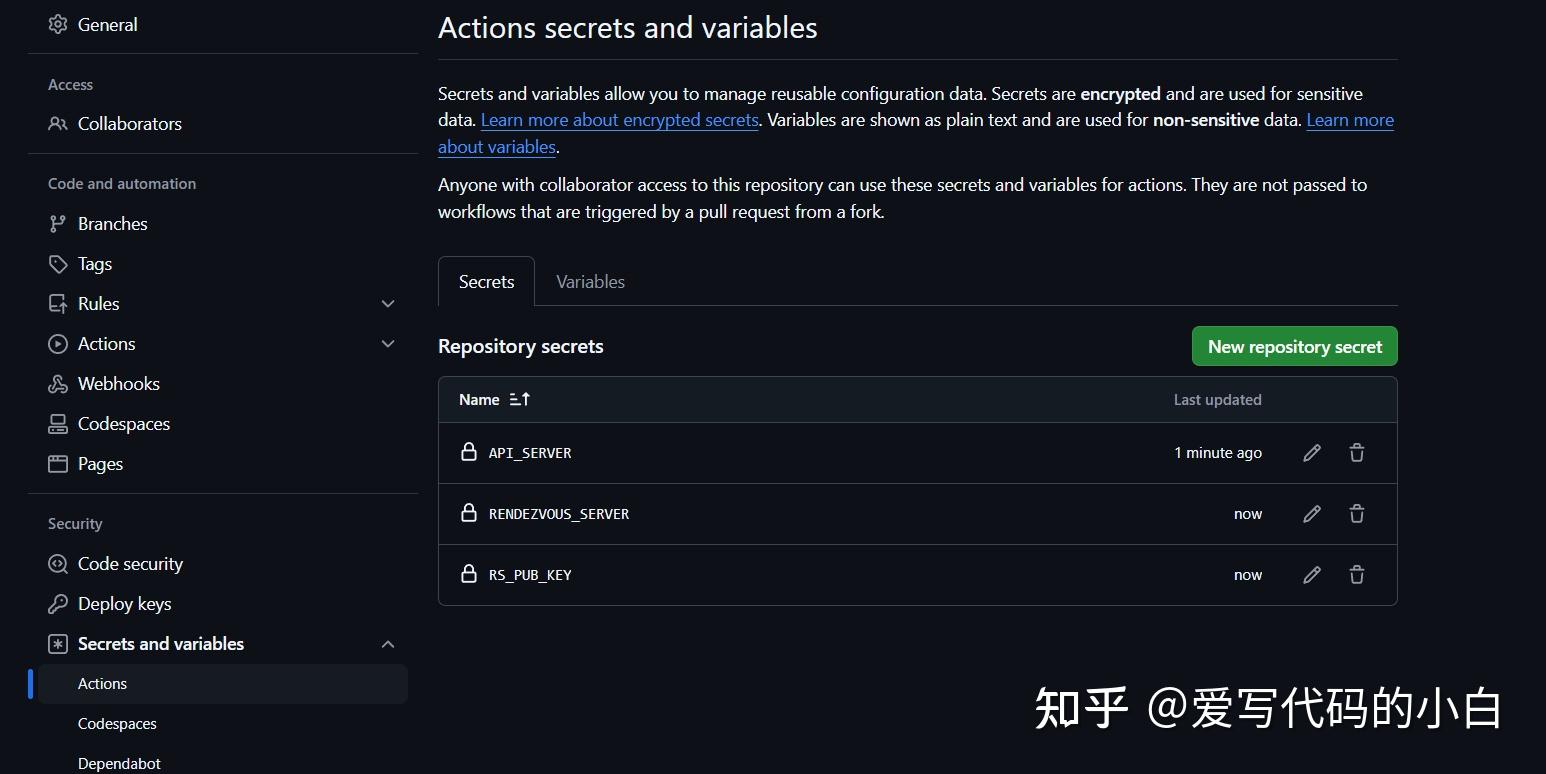Image resolution: width=1546 pixels, height=774 pixels.
Task: Open the Learn more about encrypted secrets link
Action: (619, 119)
